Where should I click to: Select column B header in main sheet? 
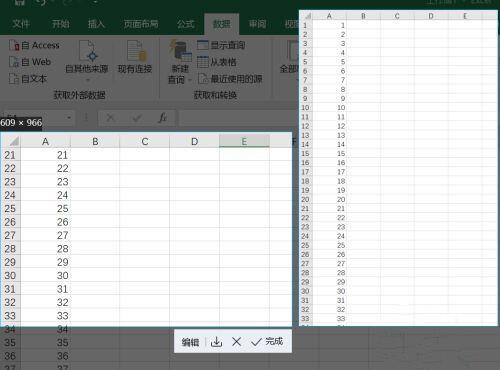tap(95, 142)
